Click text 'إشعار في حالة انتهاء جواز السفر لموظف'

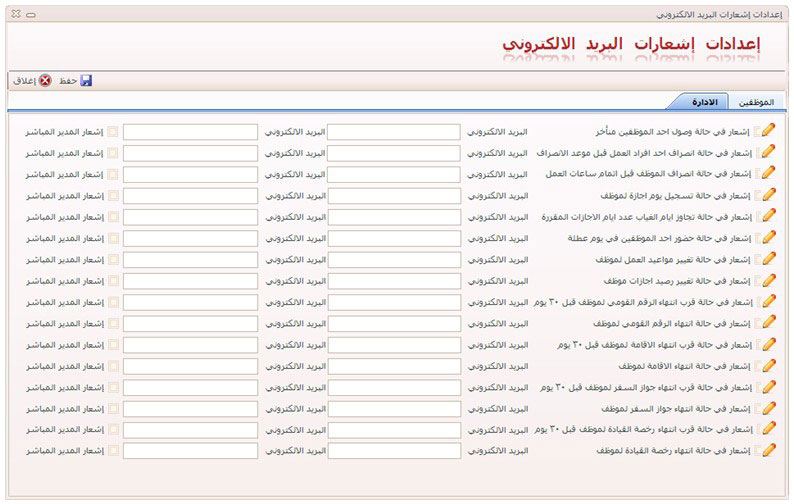[676, 408]
